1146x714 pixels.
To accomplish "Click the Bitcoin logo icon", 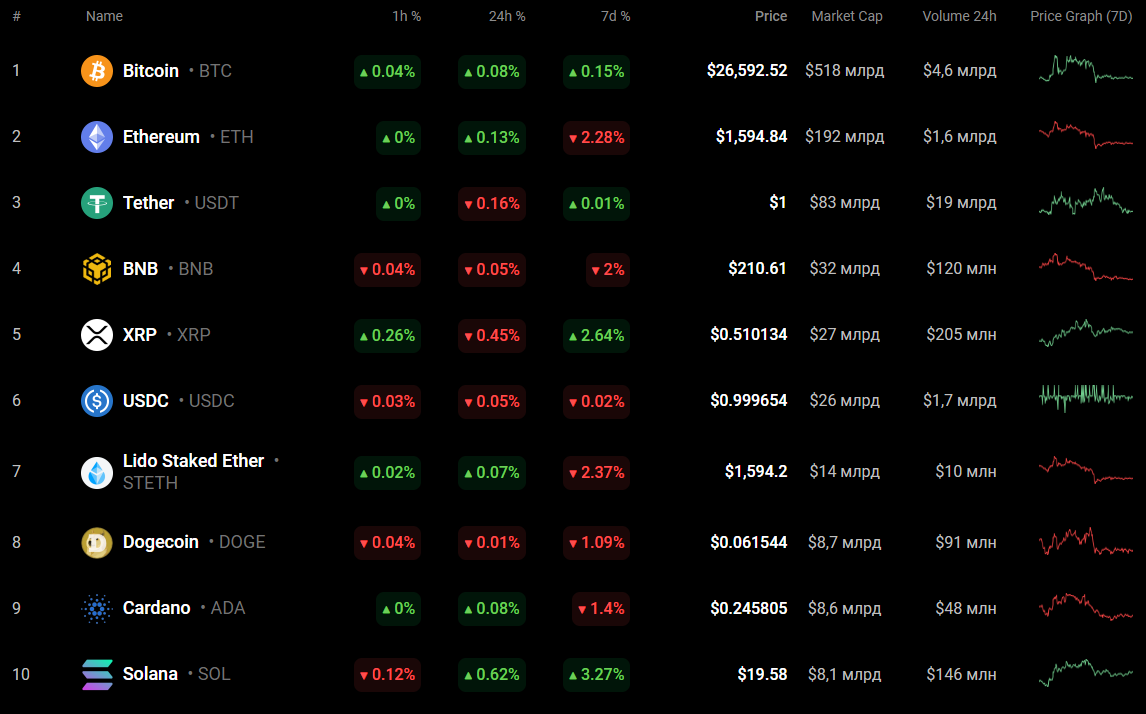I will 97,71.
